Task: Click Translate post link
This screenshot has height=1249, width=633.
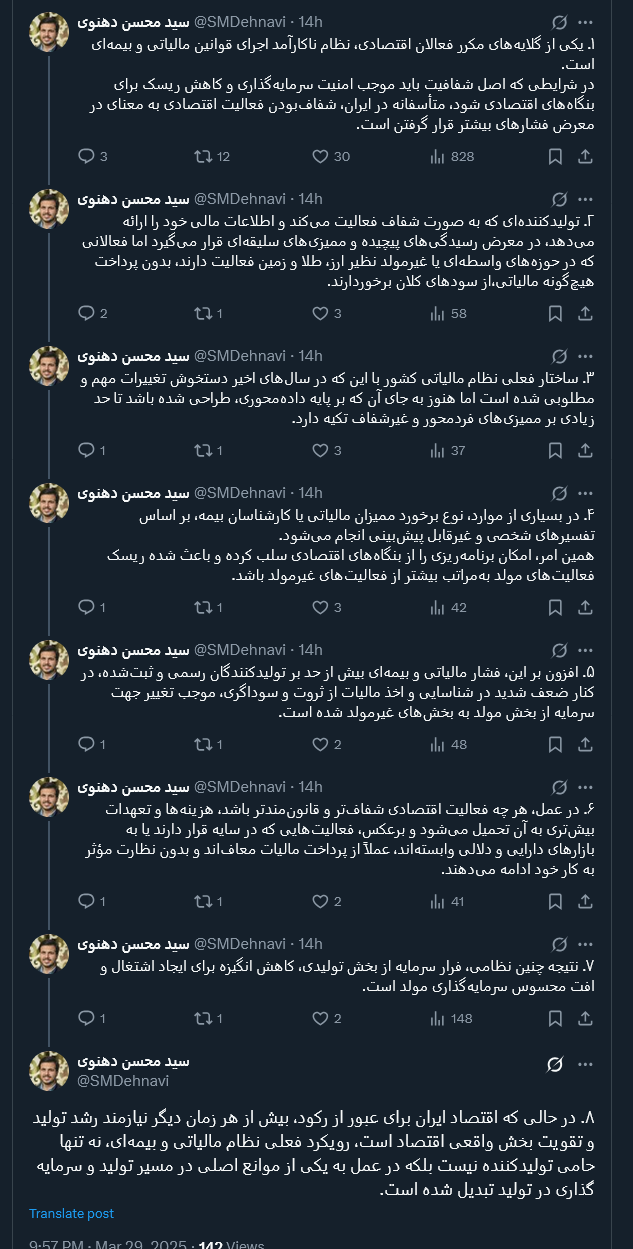Action: point(71,1213)
